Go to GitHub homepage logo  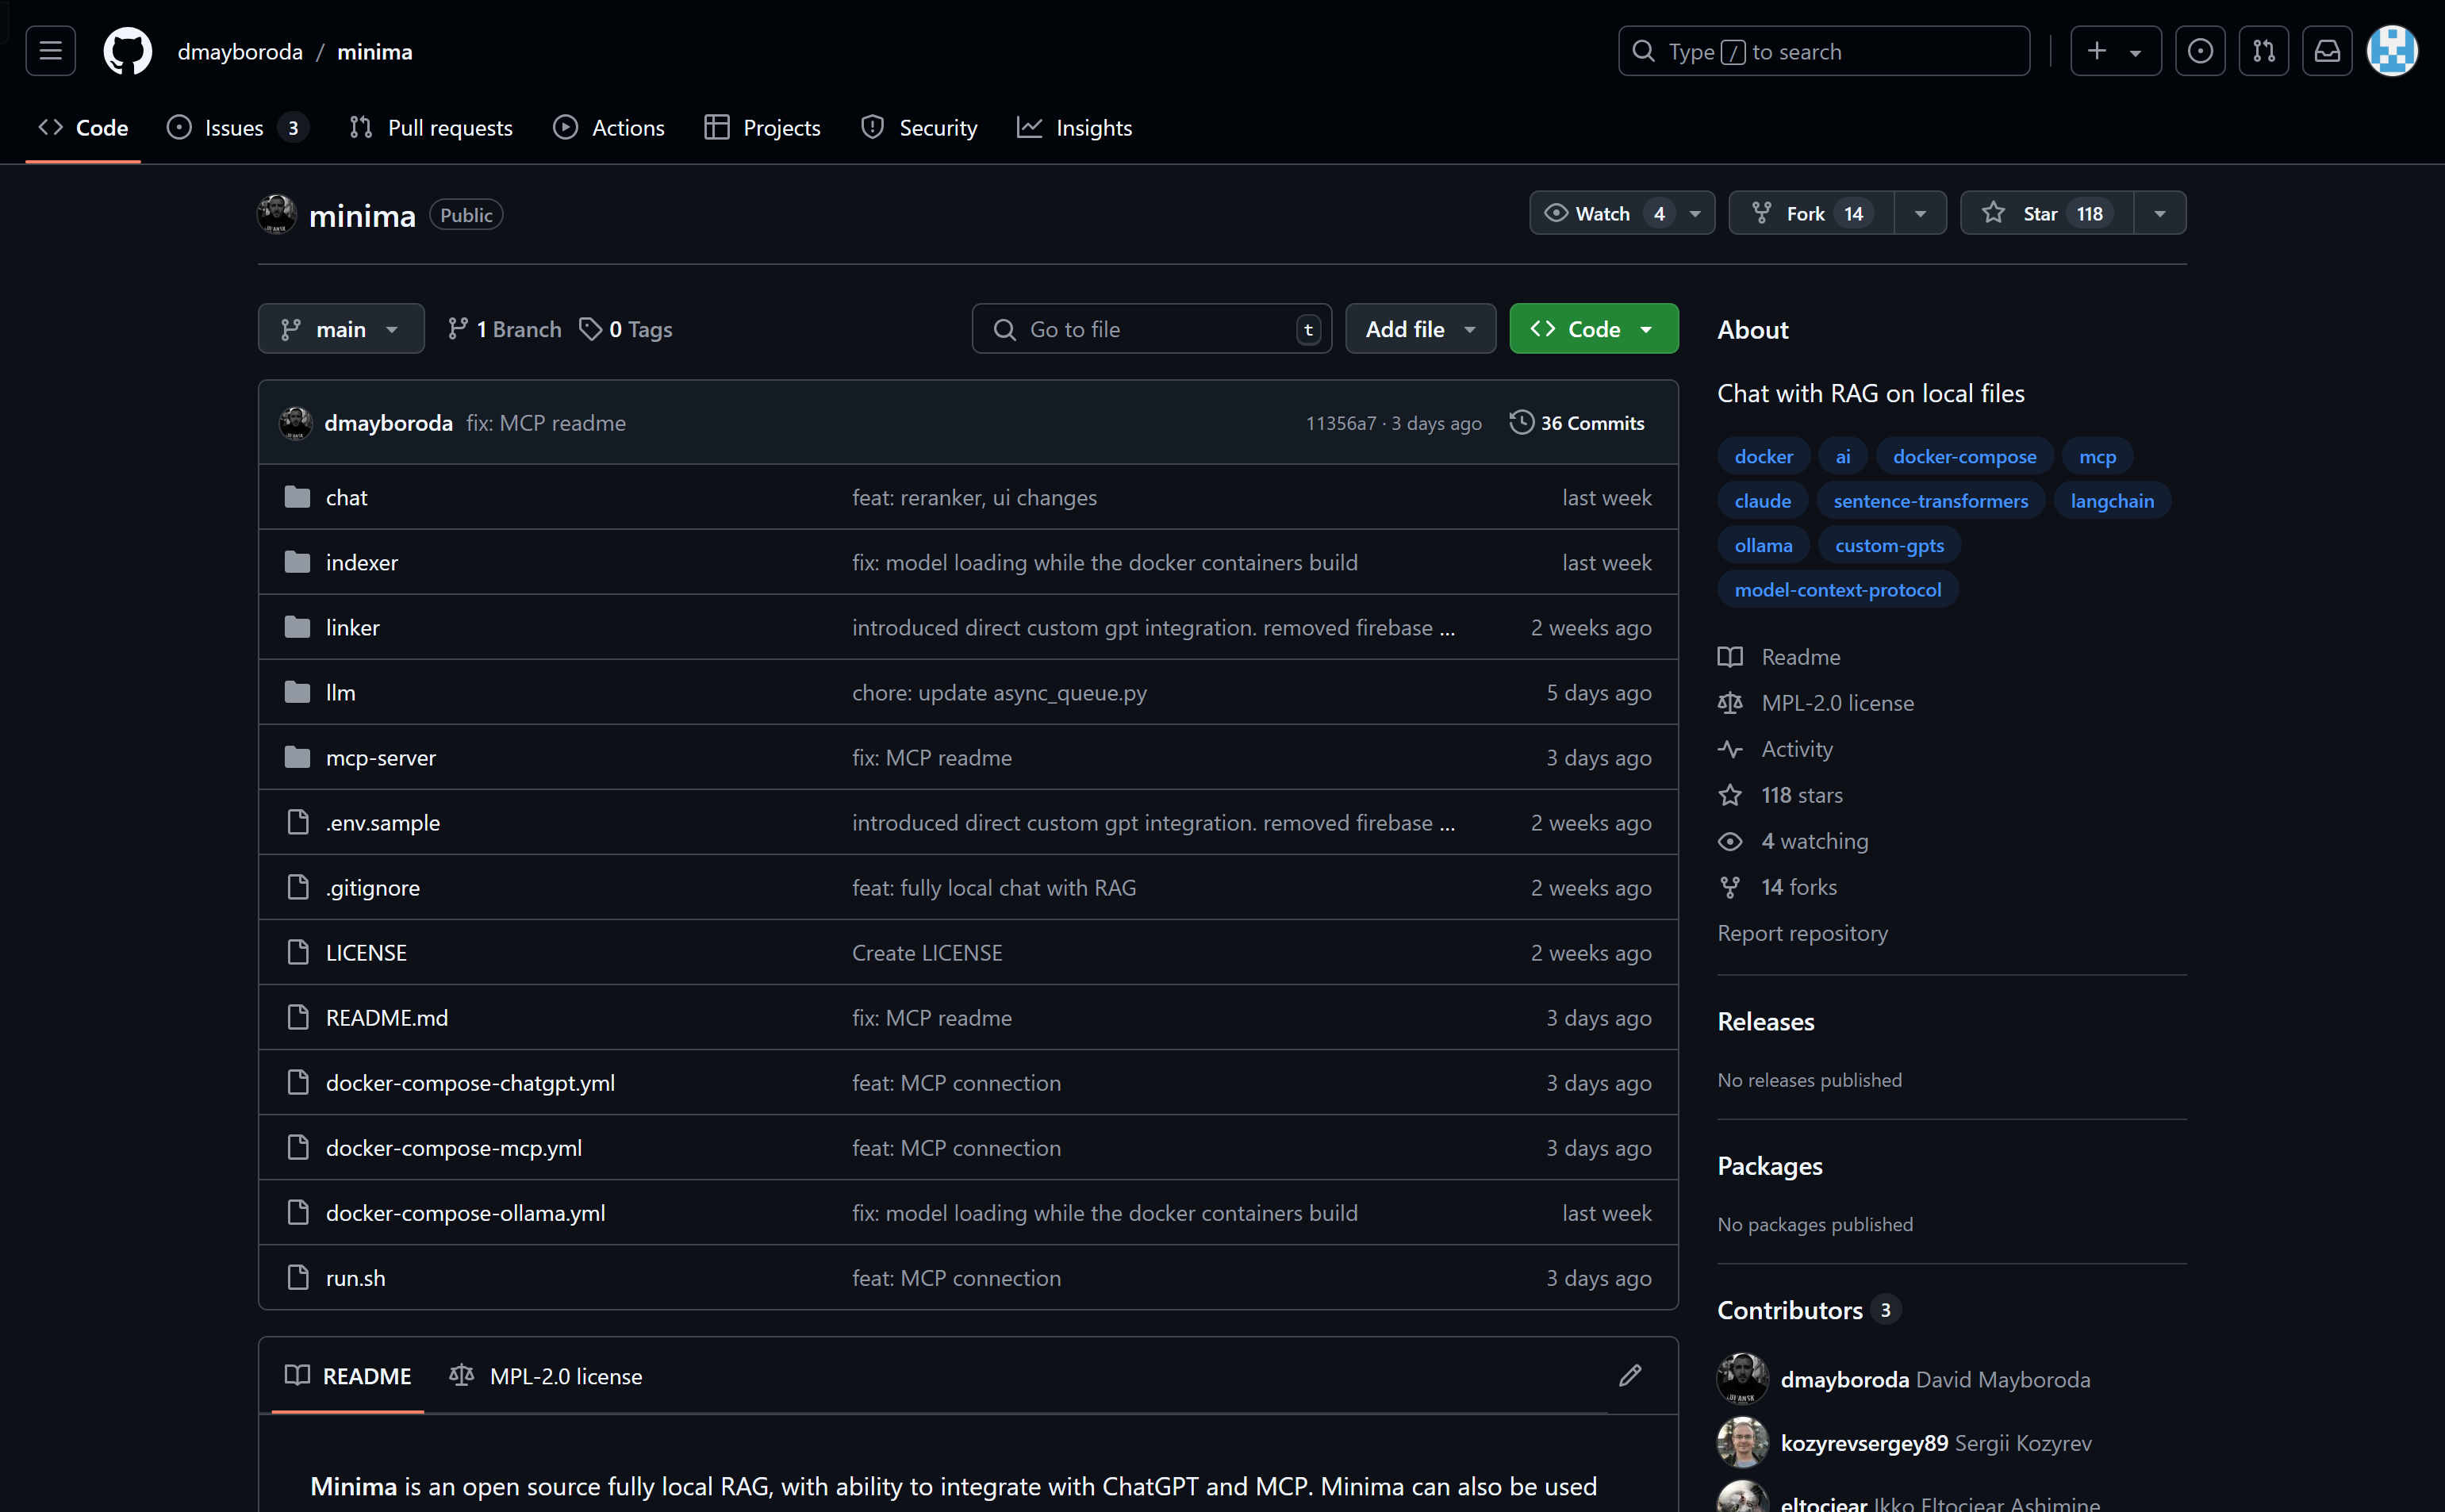(128, 51)
